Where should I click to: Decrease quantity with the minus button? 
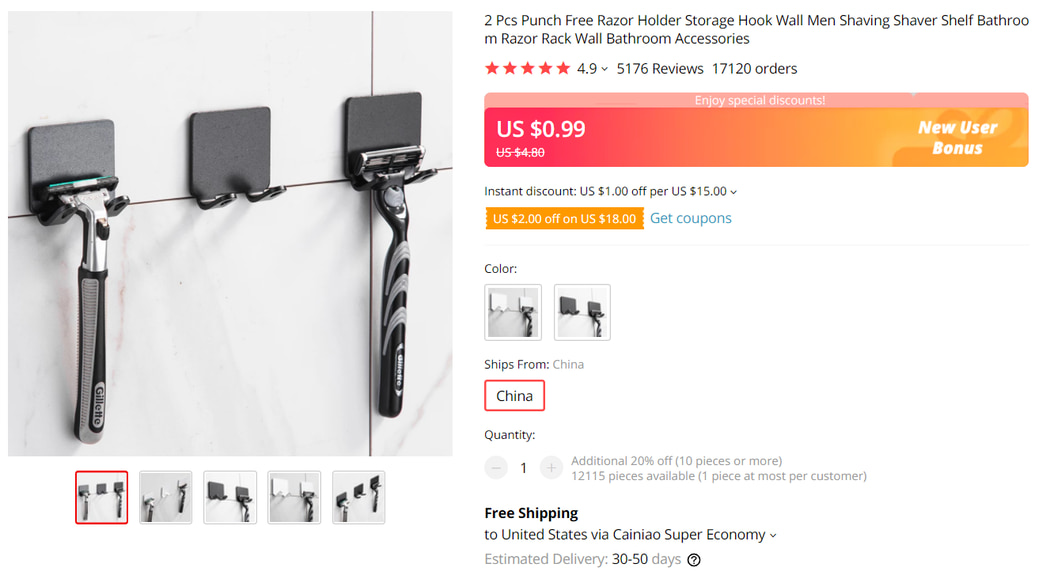pyautogui.click(x=496, y=468)
